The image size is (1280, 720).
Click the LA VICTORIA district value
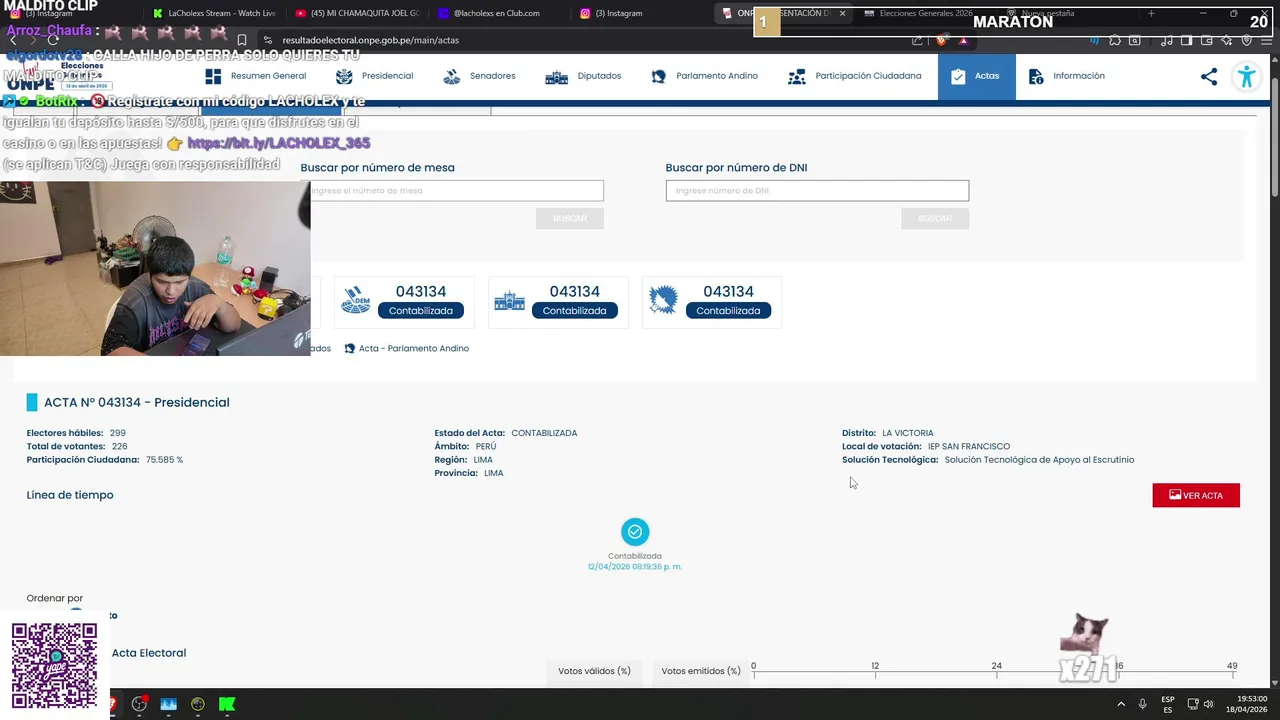click(908, 433)
